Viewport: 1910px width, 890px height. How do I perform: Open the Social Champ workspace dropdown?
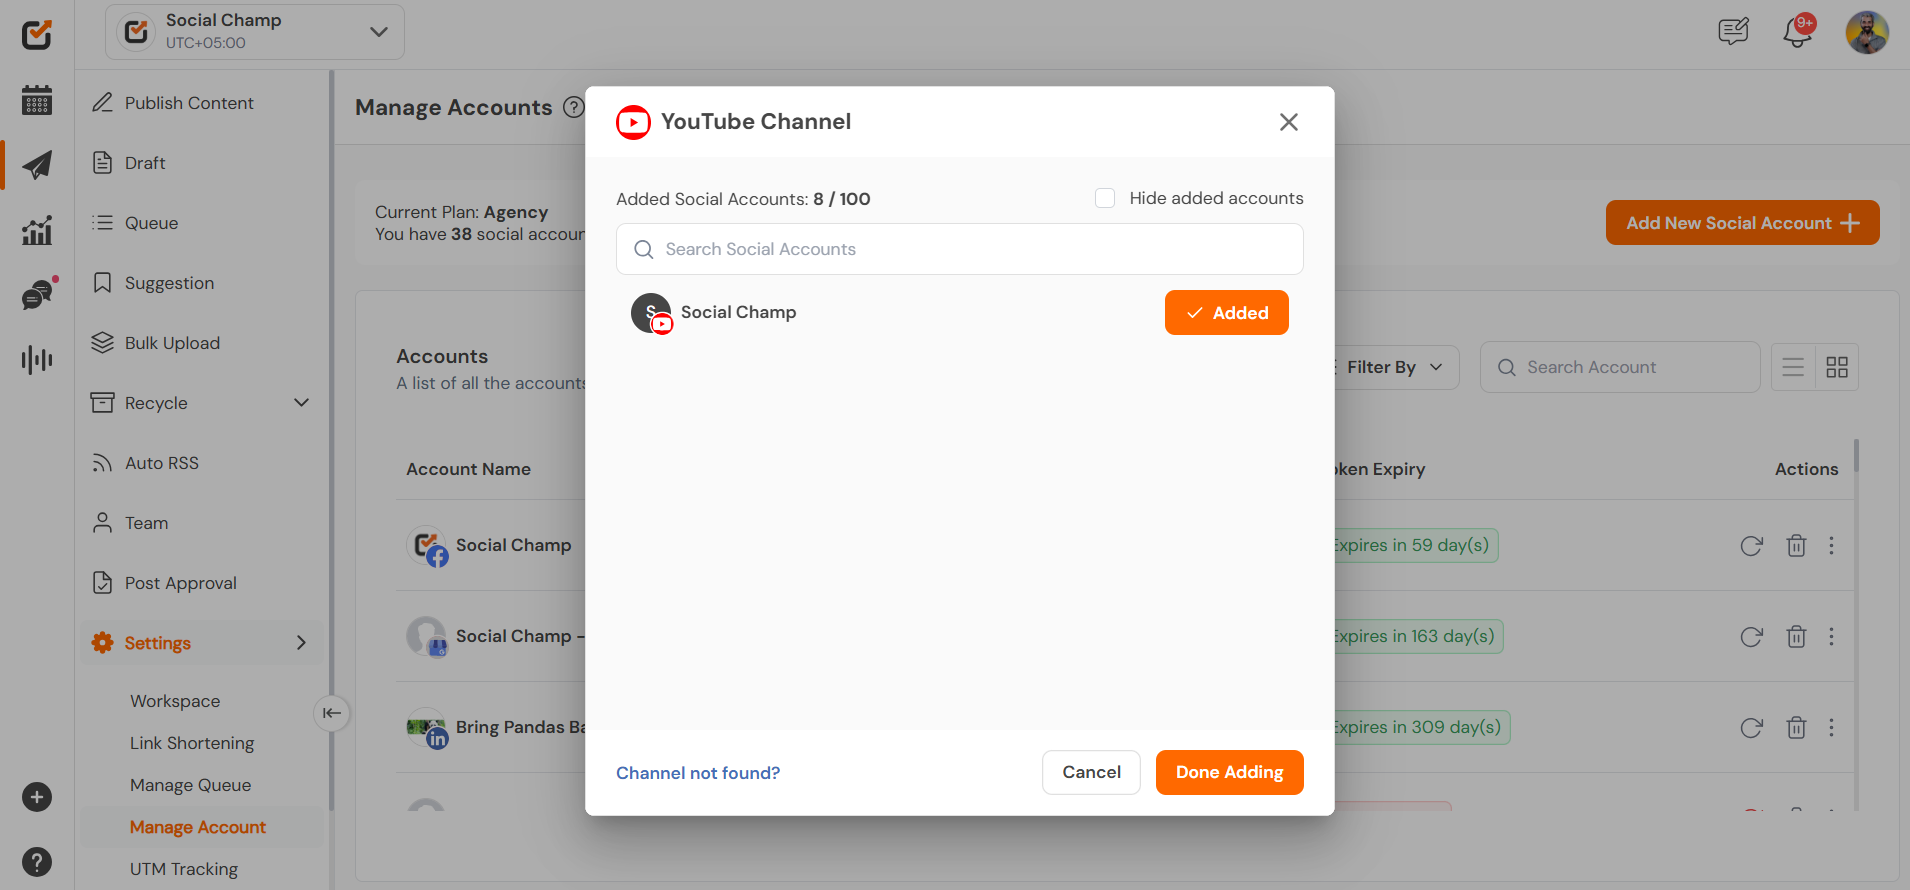tap(255, 32)
